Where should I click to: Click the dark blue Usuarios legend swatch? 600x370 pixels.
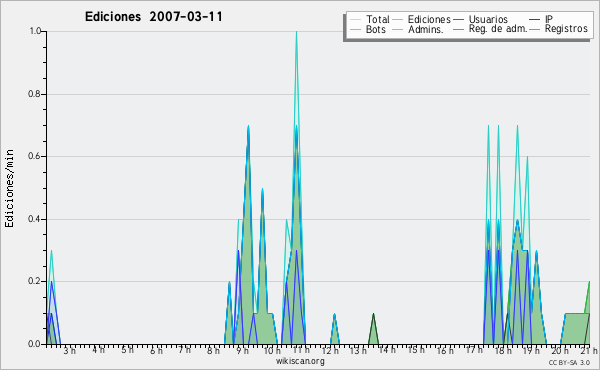[x=458, y=20]
